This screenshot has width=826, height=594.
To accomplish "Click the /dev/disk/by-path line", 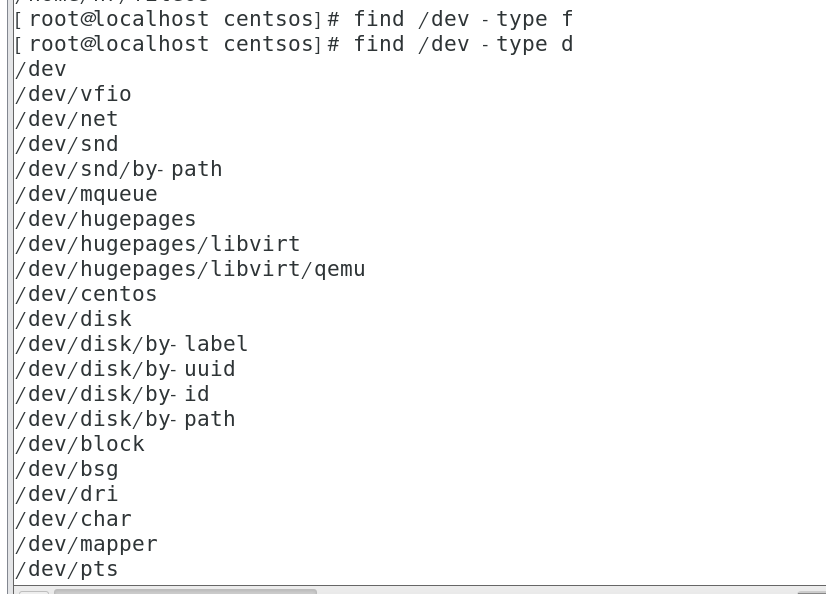I will point(125,419).
